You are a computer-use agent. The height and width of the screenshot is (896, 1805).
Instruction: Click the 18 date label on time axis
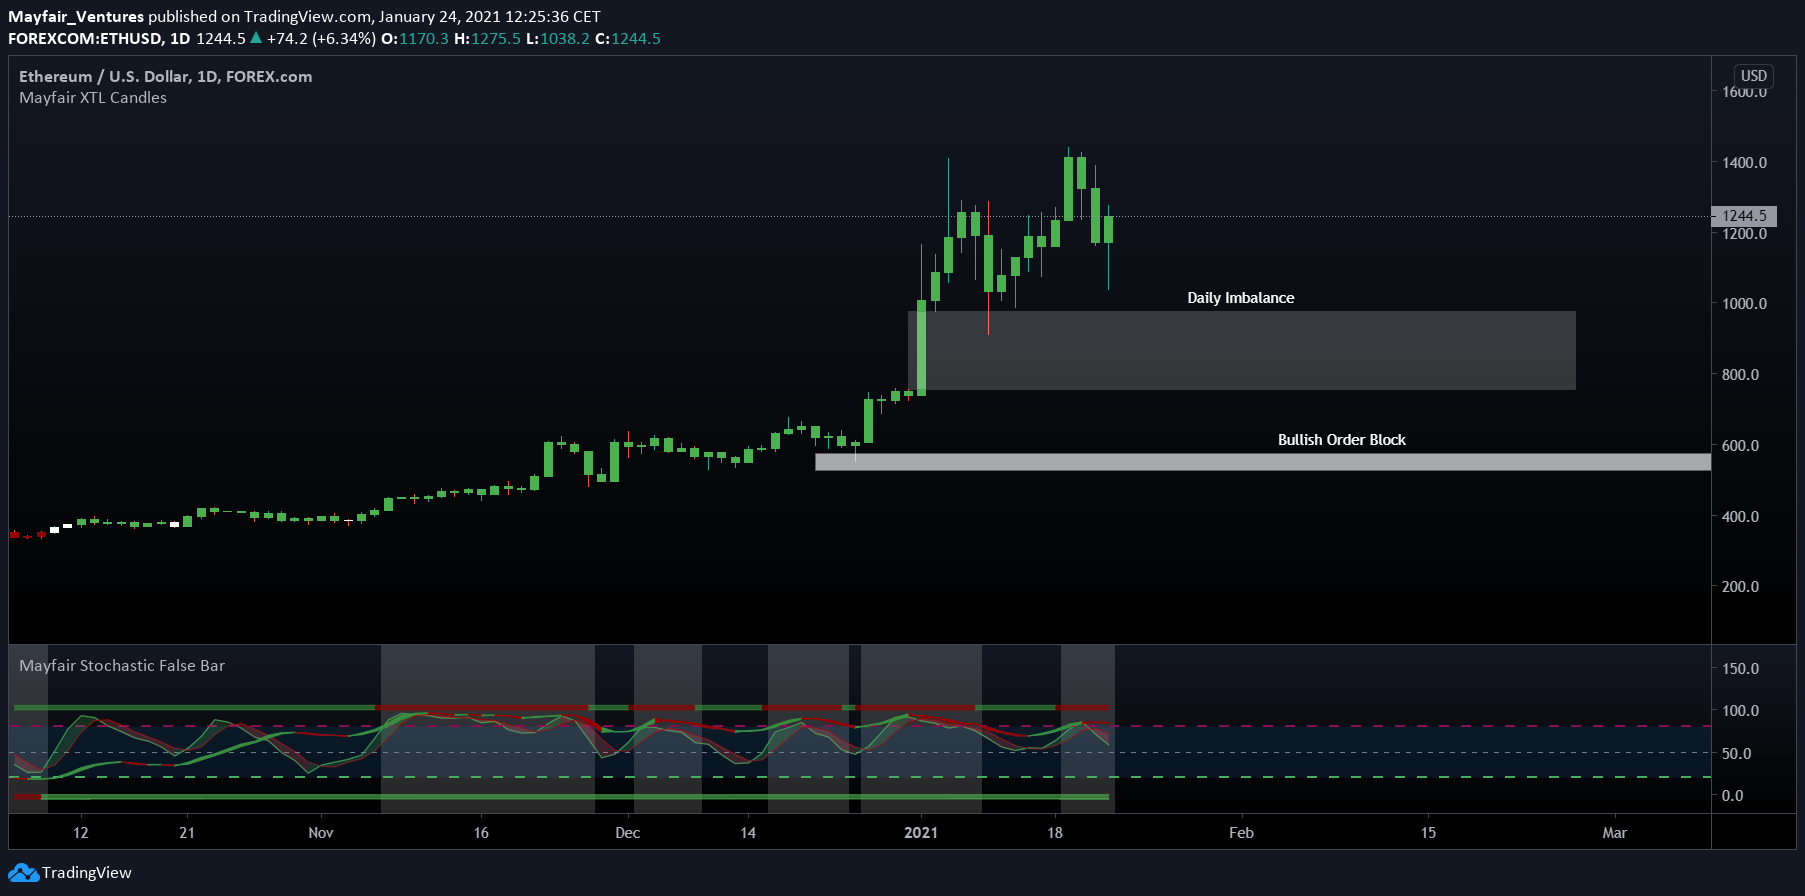1055,833
